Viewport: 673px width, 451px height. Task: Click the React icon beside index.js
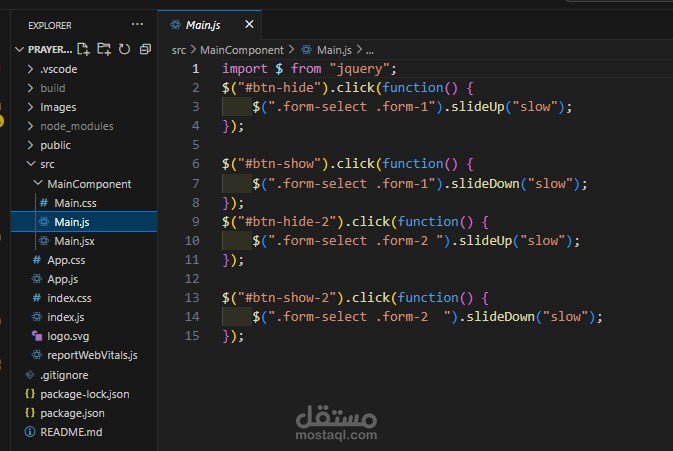tap(37, 317)
